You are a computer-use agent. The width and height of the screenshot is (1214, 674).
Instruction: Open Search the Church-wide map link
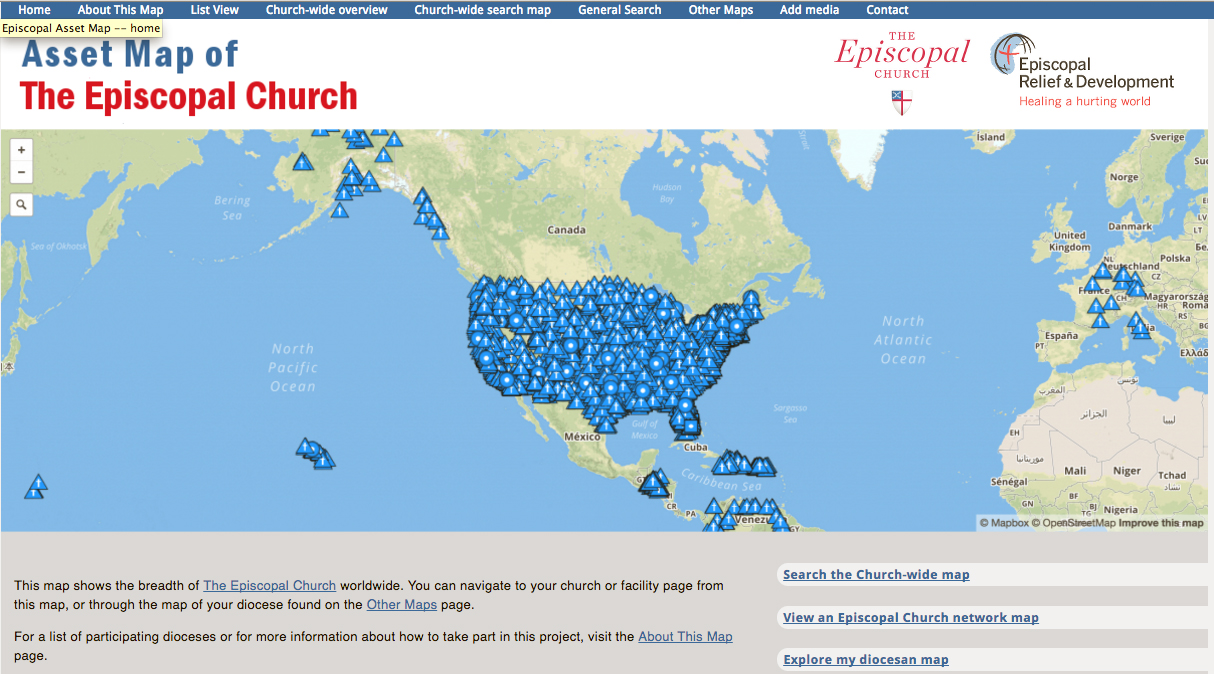(876, 574)
